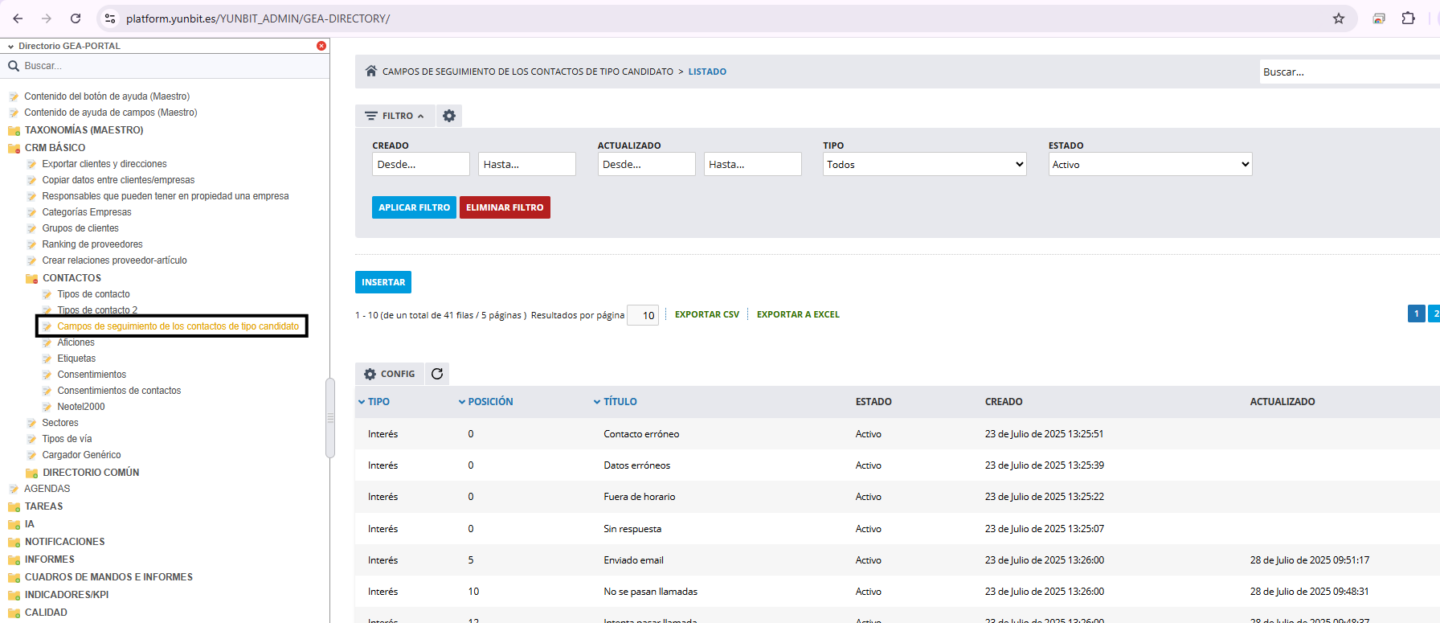The image size is (1440, 623).
Task: Reload the browser page
Action: 76,18
